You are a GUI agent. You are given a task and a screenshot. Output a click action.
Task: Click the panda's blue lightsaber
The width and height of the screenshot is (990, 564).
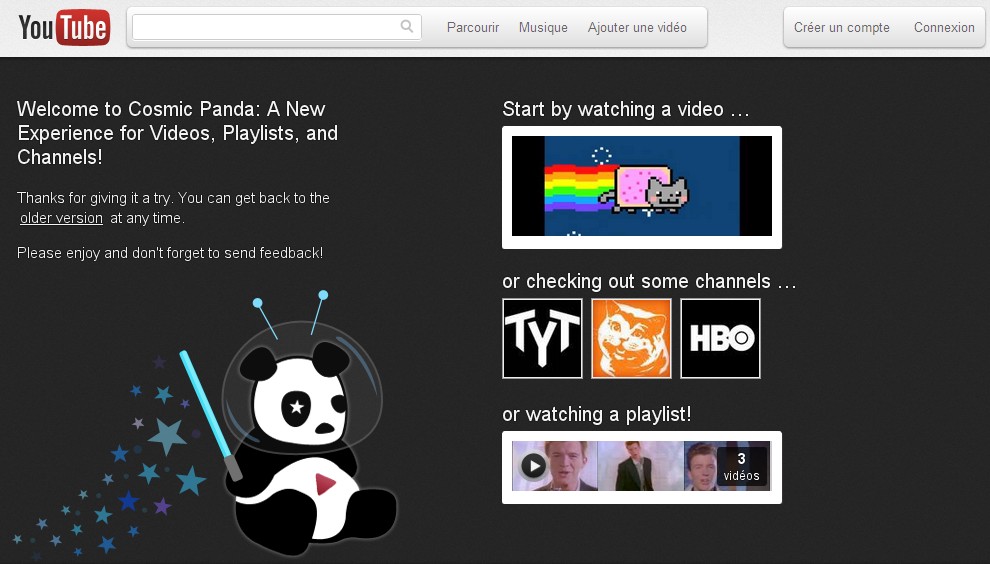[210, 414]
